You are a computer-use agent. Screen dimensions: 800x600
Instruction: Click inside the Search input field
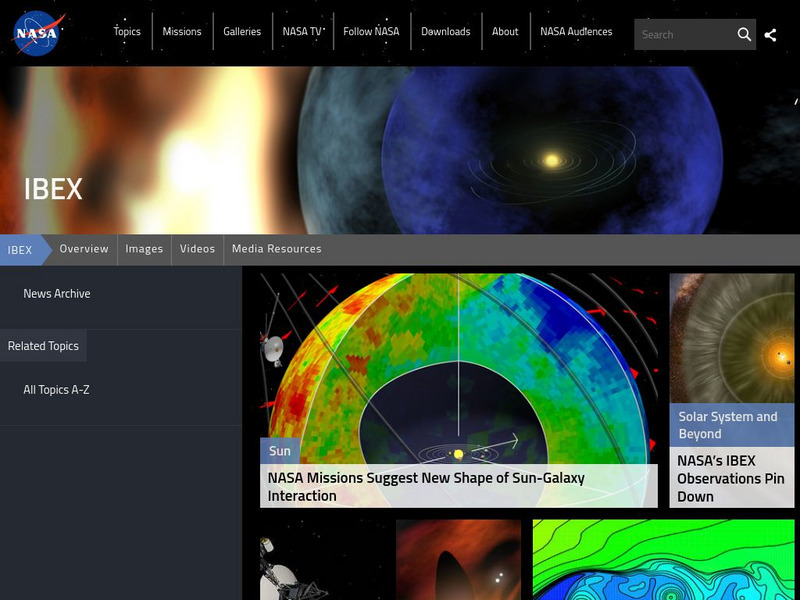(680, 33)
